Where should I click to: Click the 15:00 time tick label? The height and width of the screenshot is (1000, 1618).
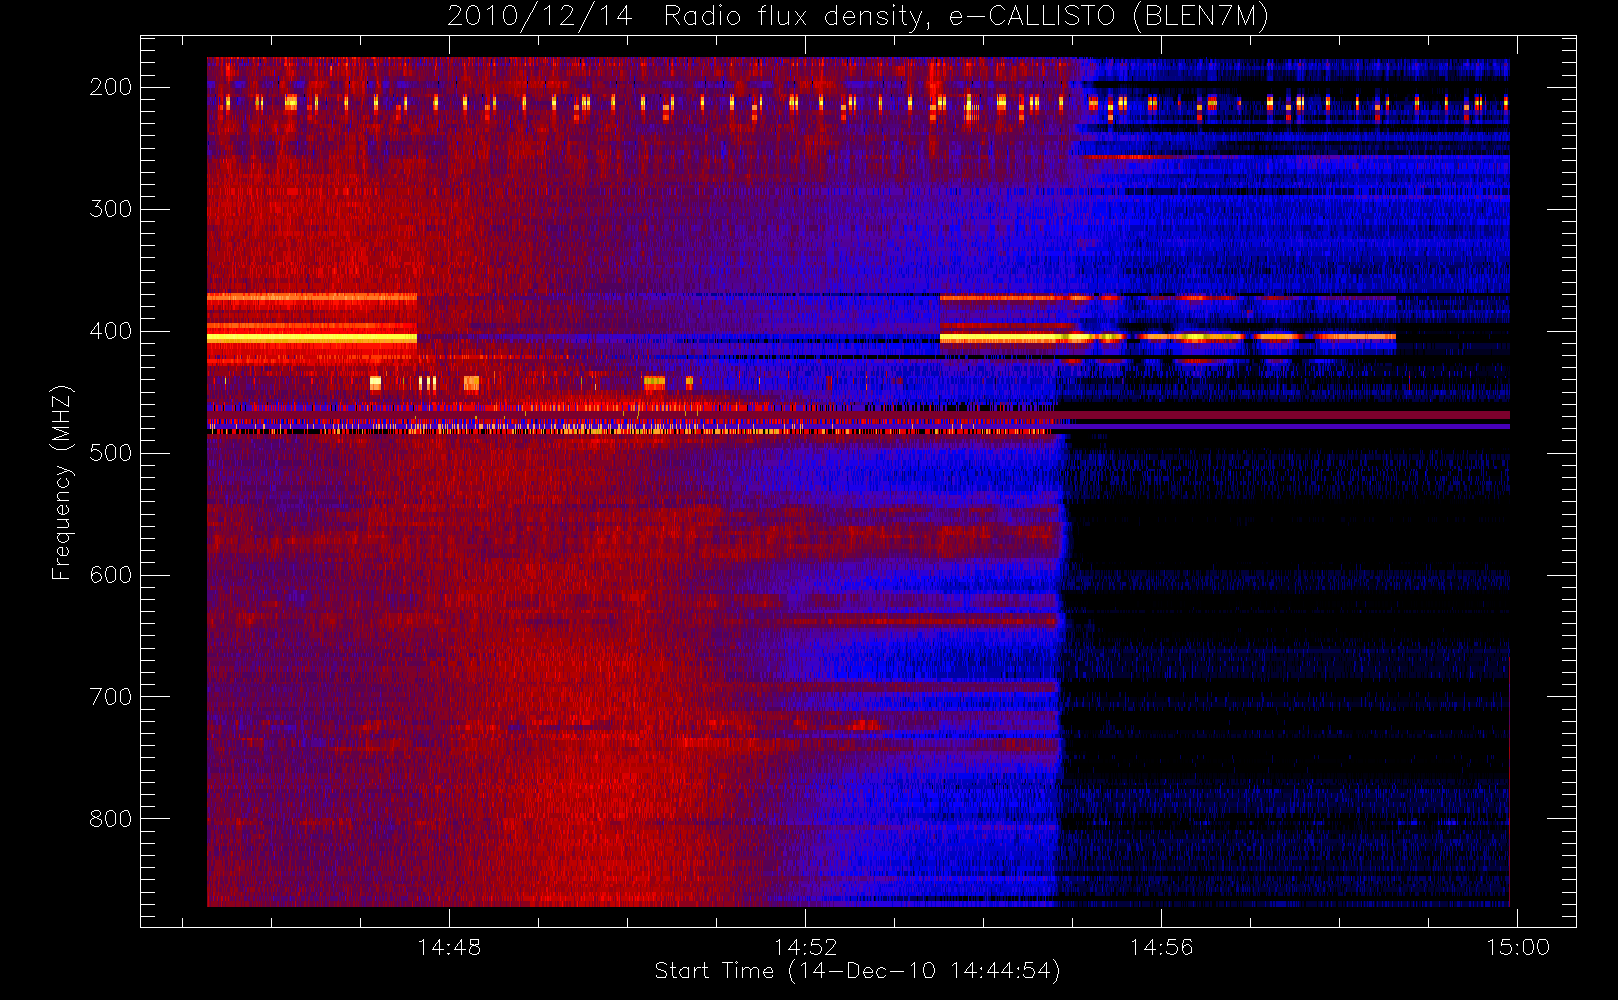1518,947
